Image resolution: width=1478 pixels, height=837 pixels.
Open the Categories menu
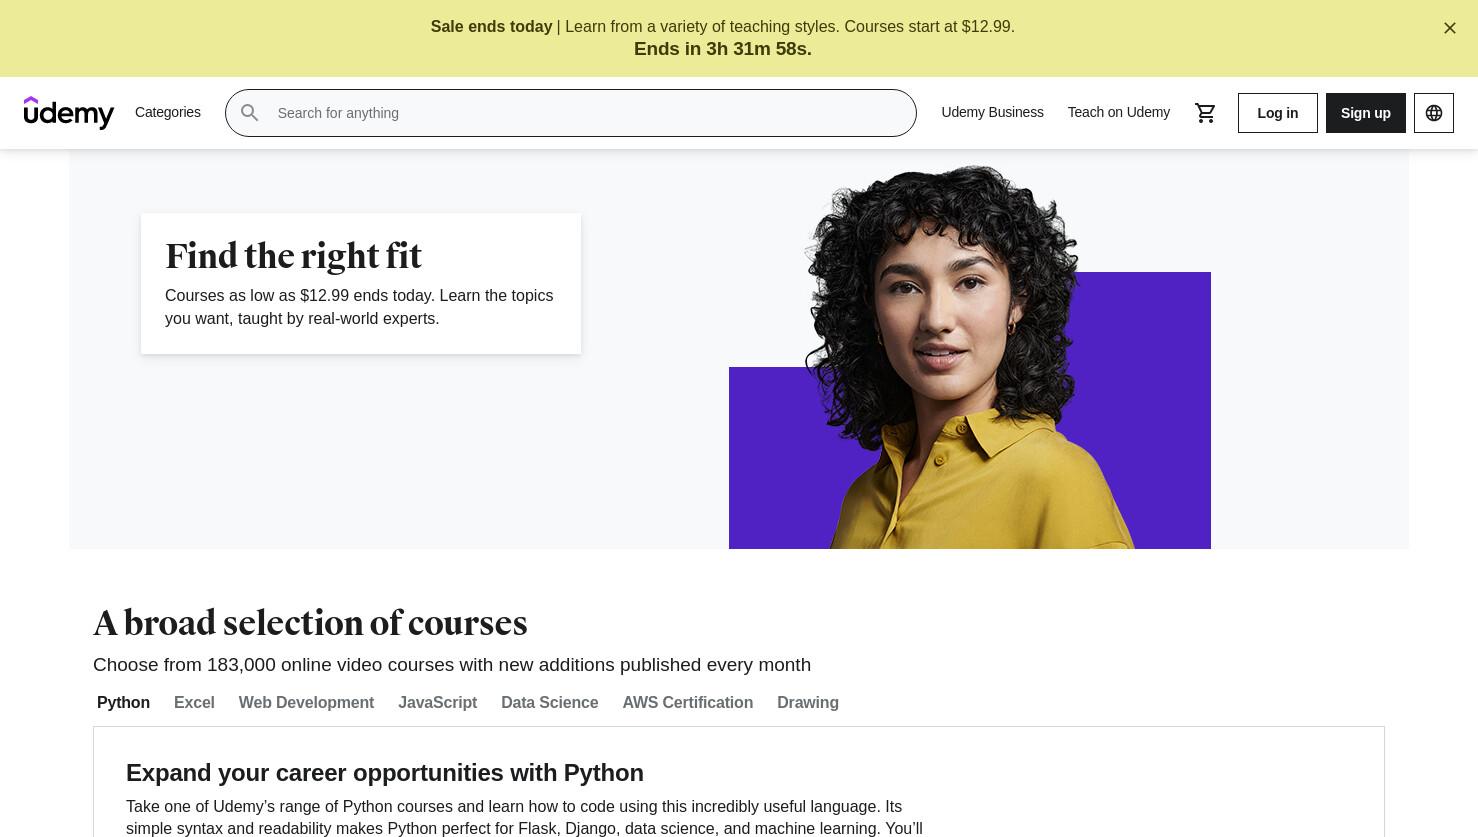168,112
